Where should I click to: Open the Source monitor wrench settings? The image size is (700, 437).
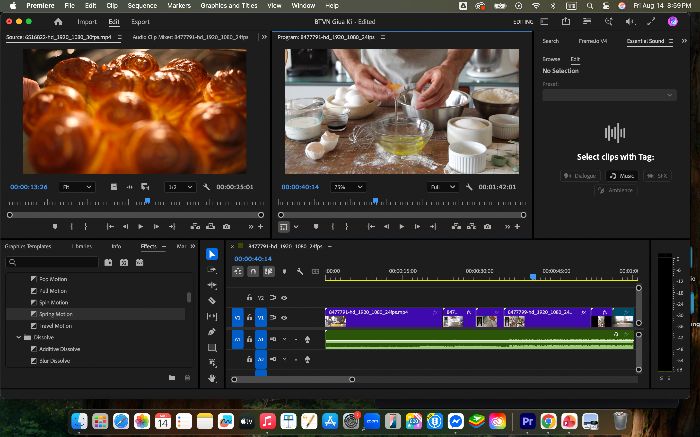(x=206, y=187)
